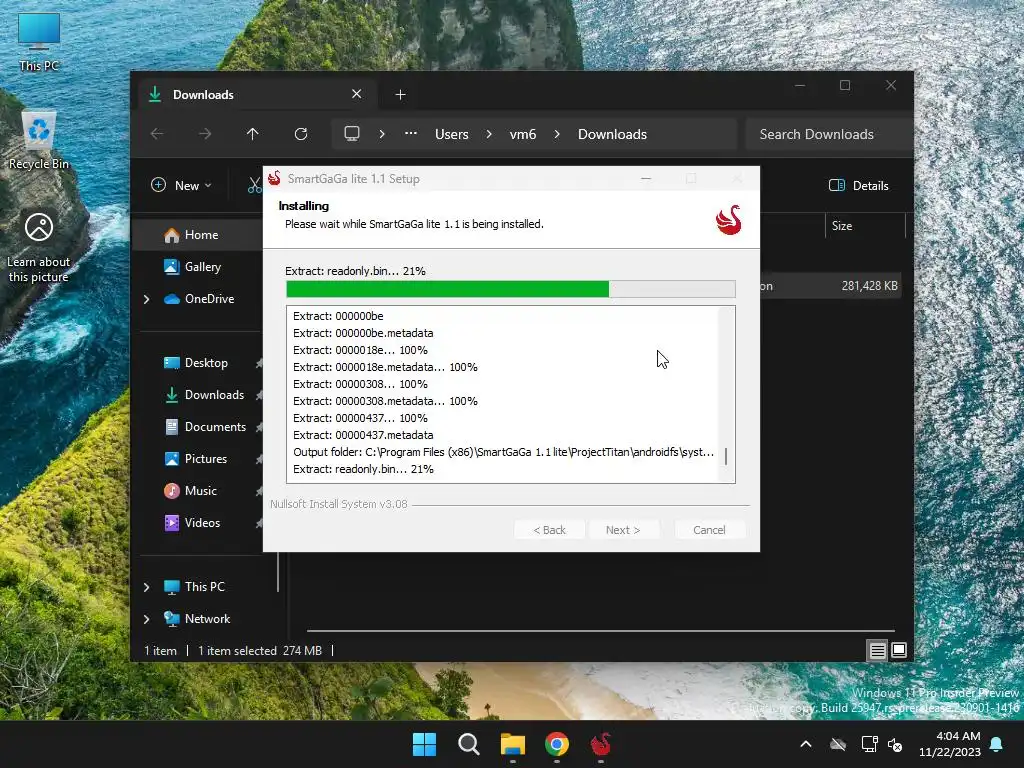Show the Details pane
The width and height of the screenshot is (1024, 768).
(x=859, y=185)
